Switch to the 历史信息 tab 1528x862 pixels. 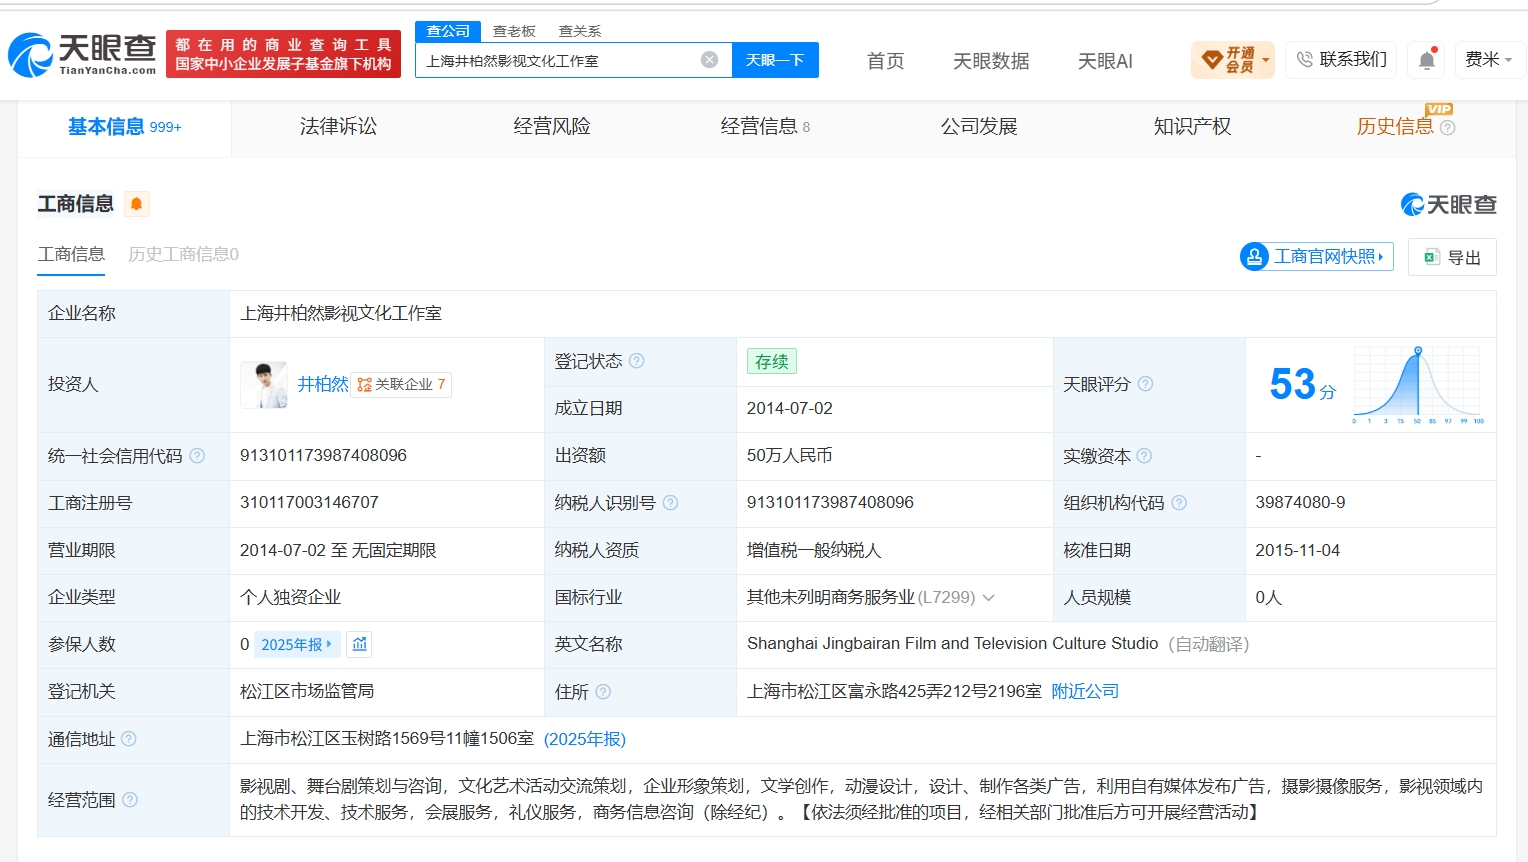coord(1395,127)
